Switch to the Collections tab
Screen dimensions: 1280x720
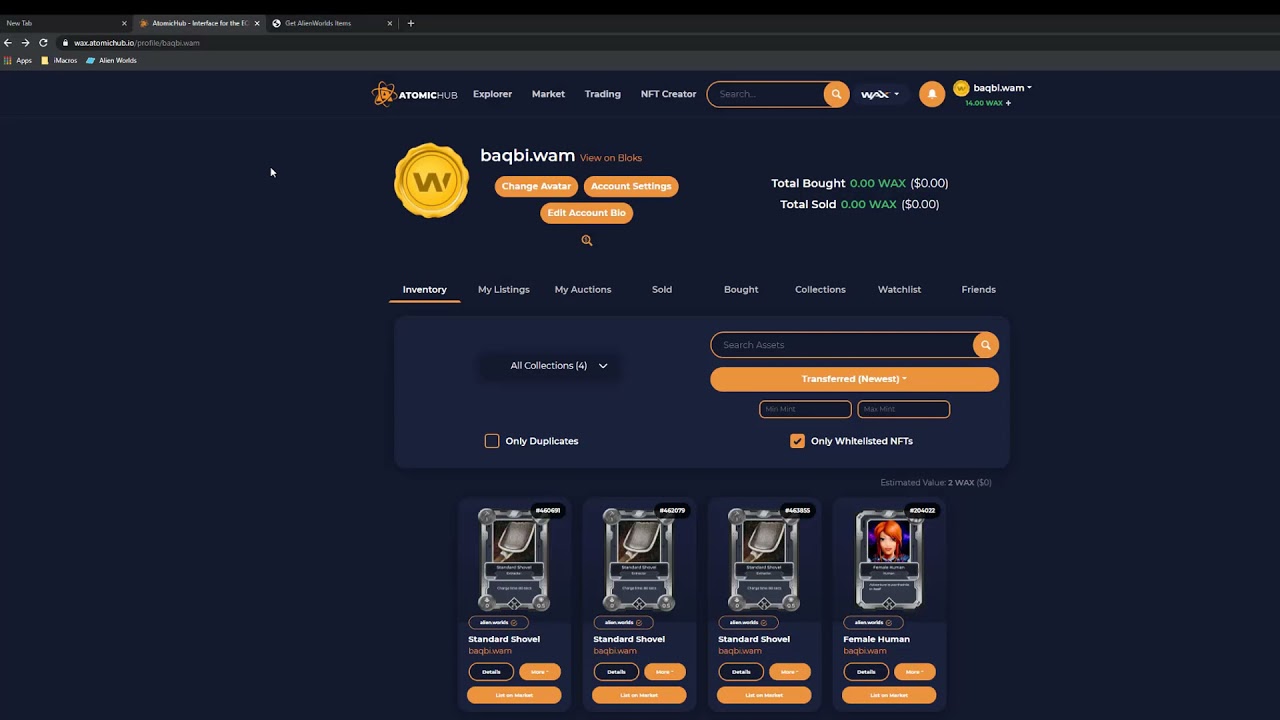(x=820, y=289)
